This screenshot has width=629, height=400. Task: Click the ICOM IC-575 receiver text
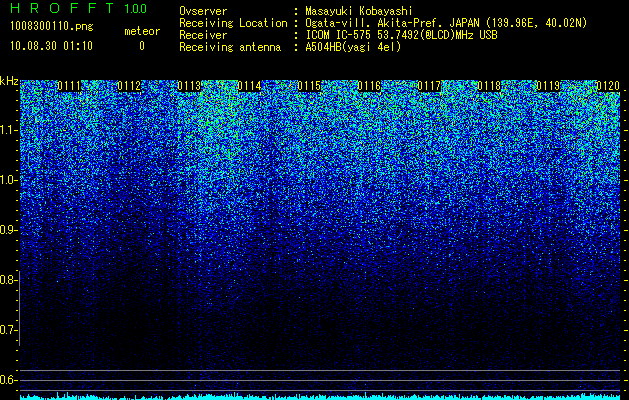coord(401,35)
